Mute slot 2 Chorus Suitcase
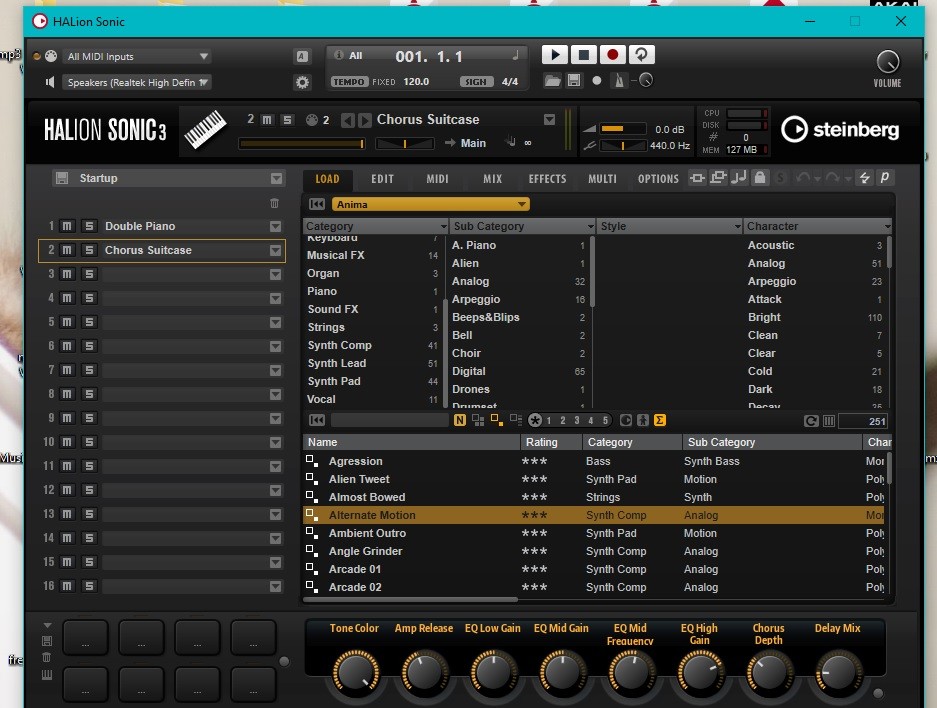This screenshot has height=708, width=937. point(67,250)
